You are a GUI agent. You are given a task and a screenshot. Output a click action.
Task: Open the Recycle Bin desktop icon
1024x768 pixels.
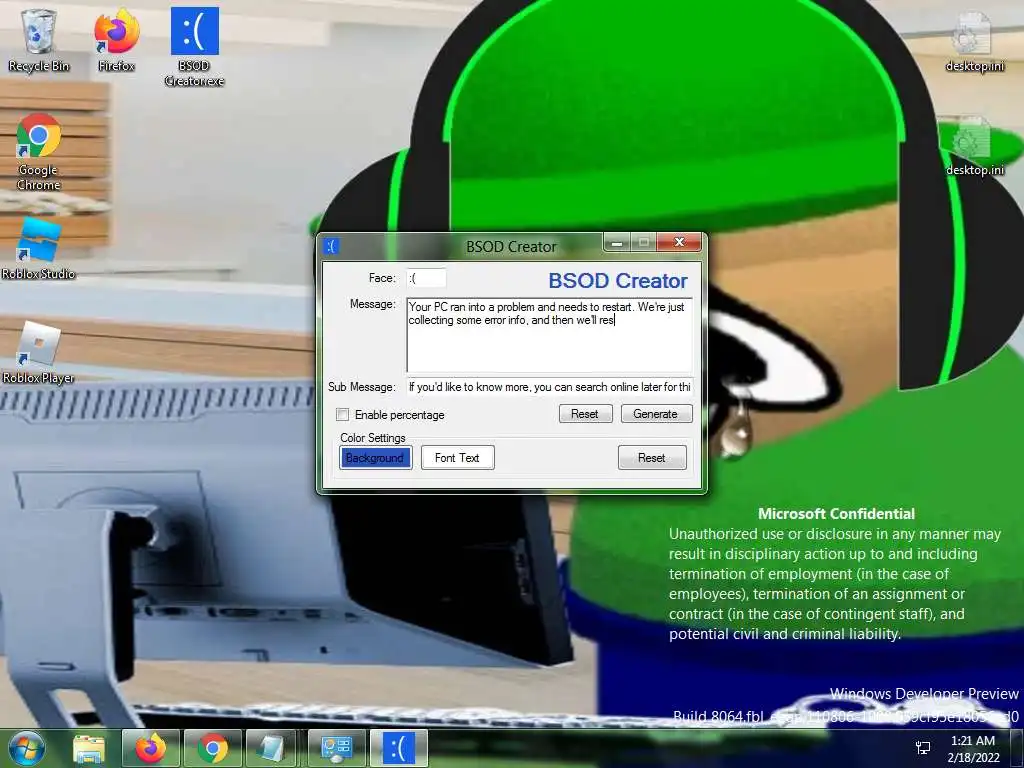[38, 39]
